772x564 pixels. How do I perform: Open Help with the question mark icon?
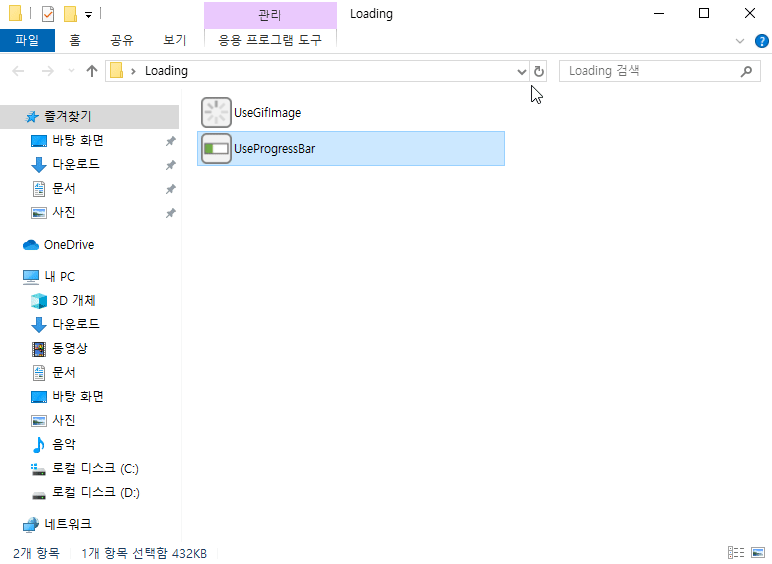pos(762,41)
